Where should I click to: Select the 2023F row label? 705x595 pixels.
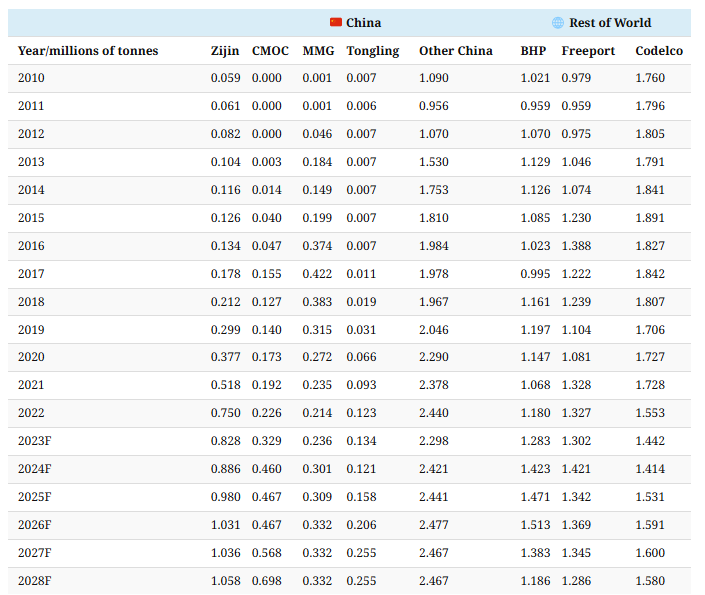[x=34, y=441]
